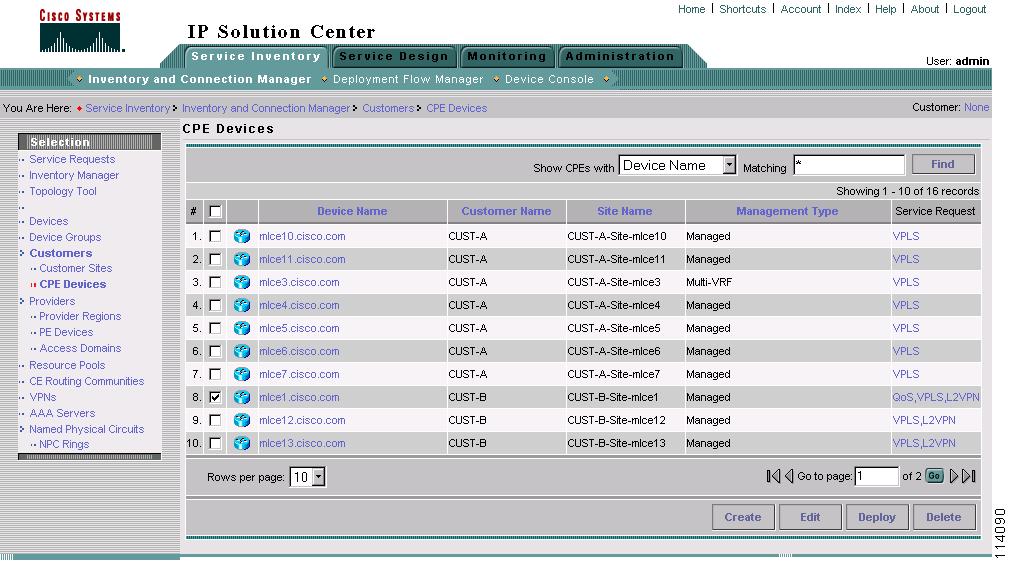Open PE Devices in sidebar
This screenshot has height=562, width=1009.
pos(66,332)
